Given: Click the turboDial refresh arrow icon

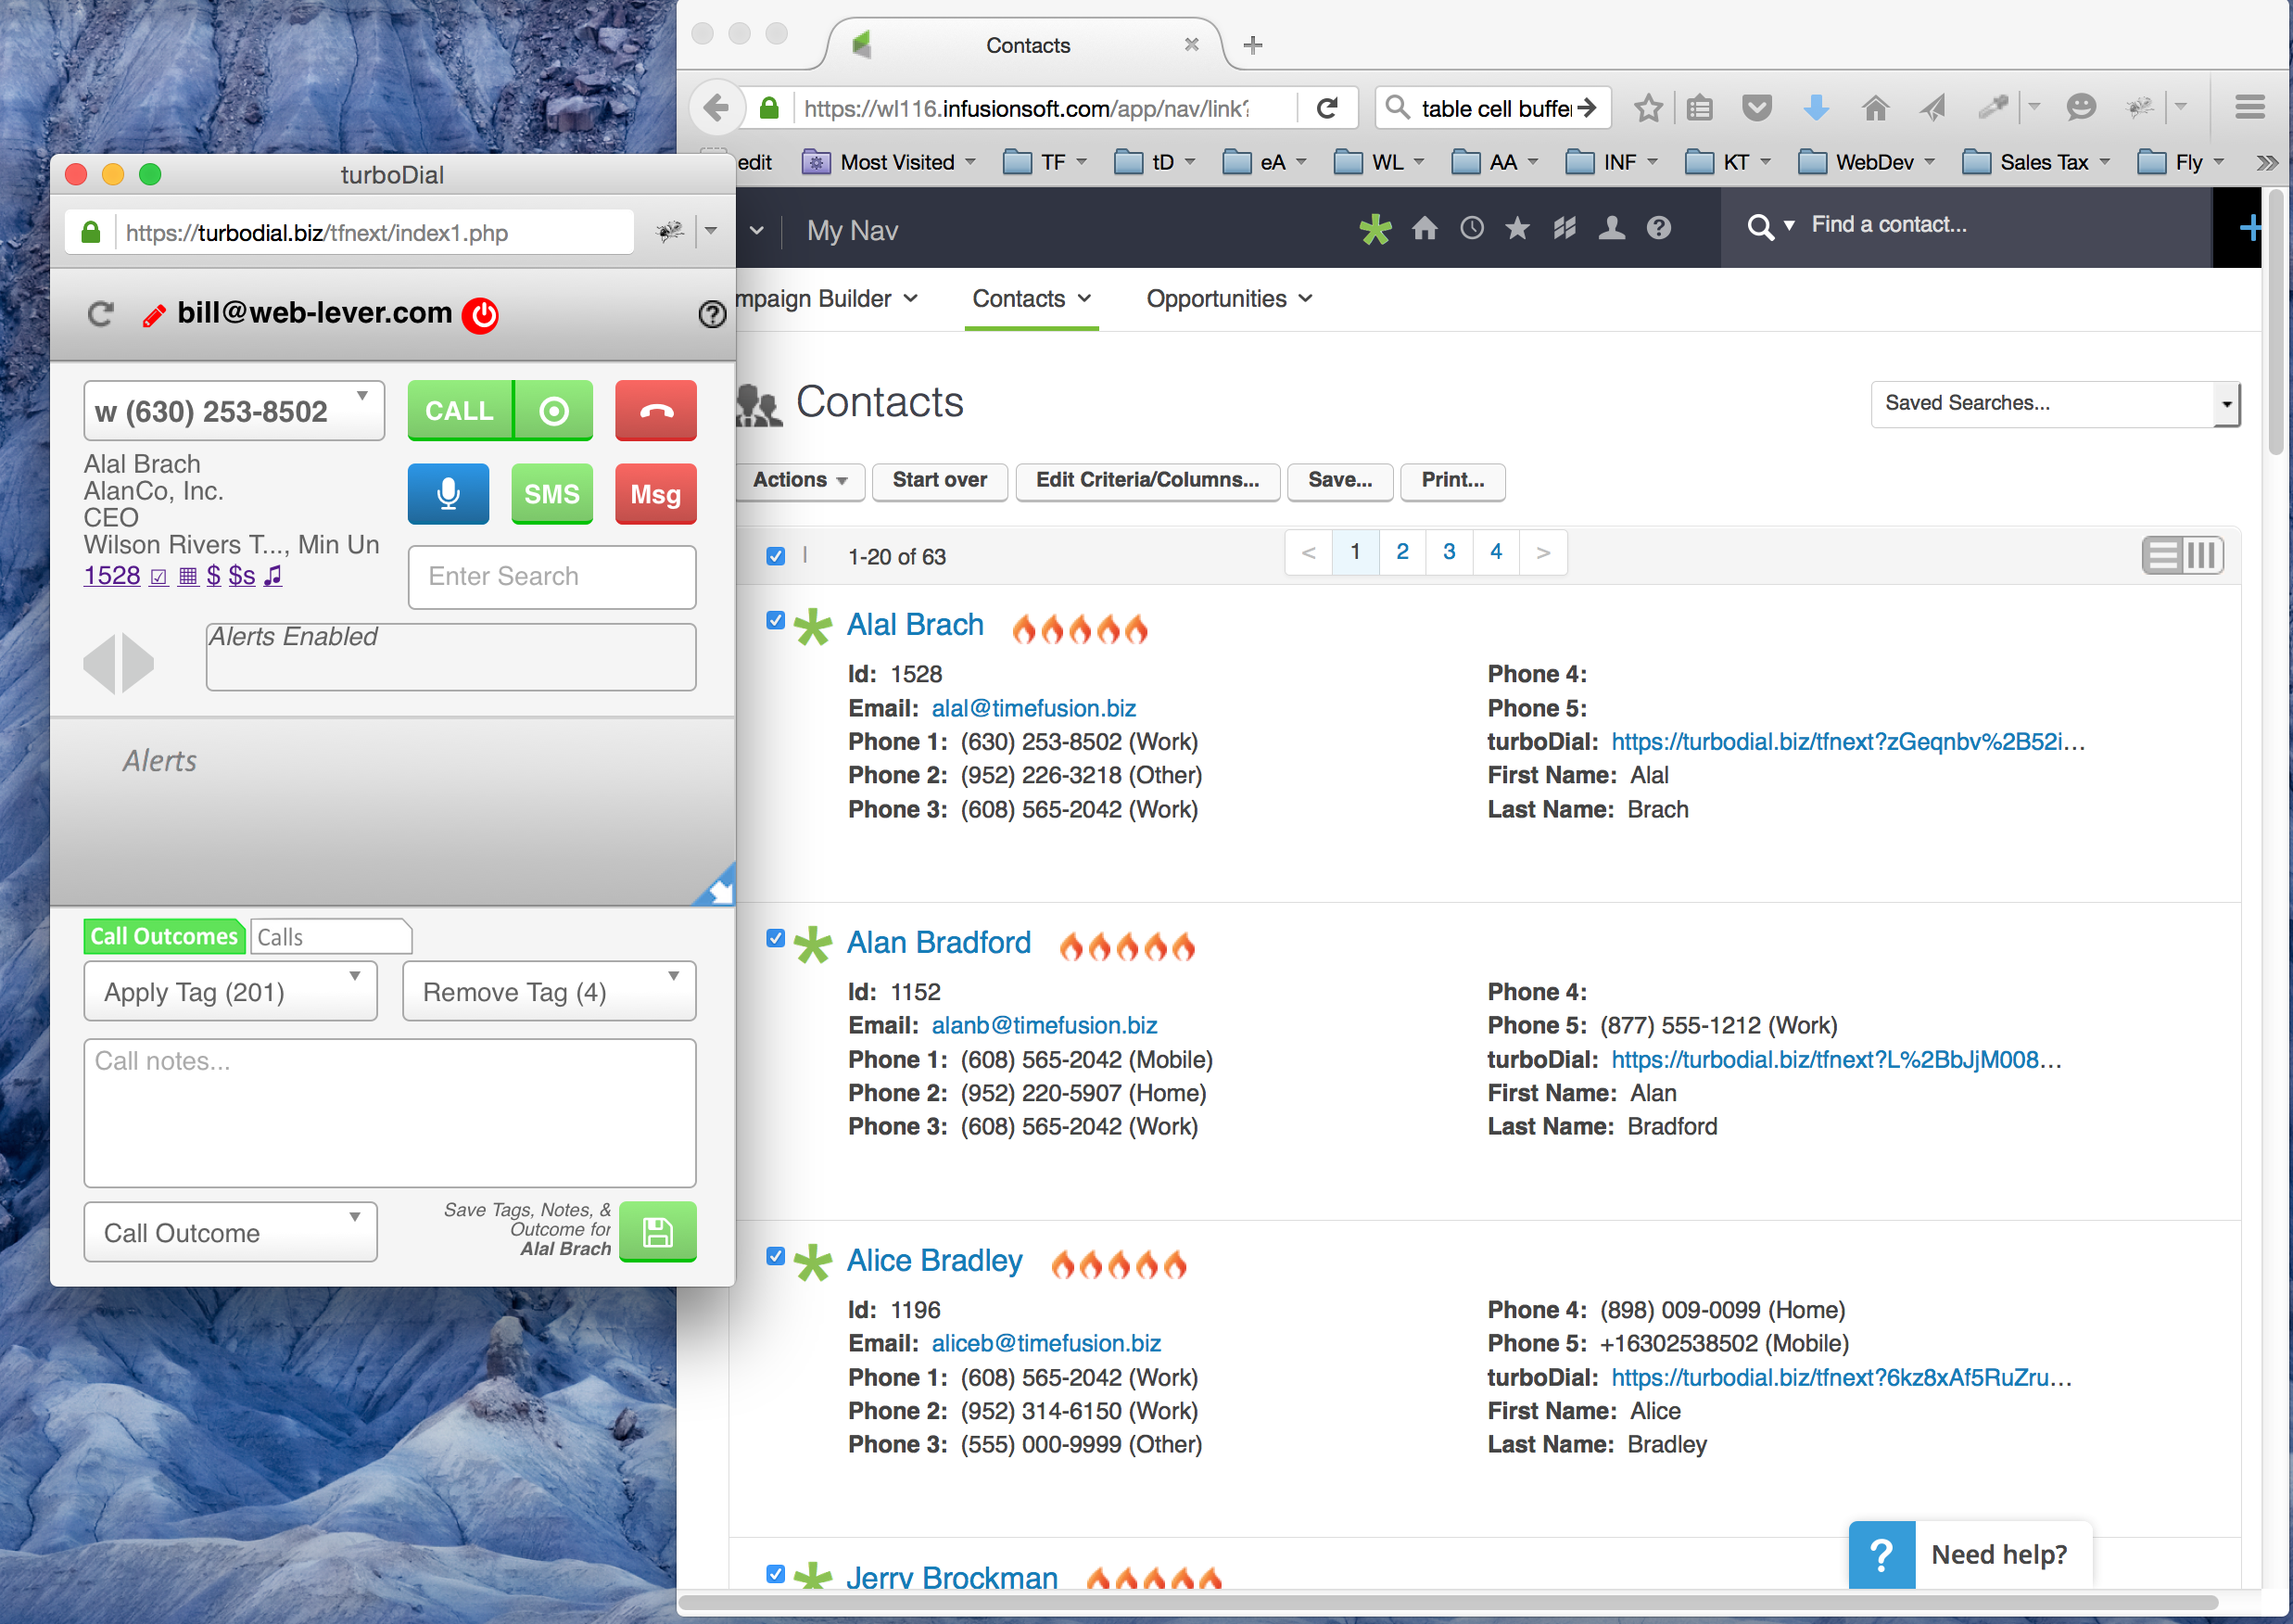Looking at the screenshot, I should [100, 314].
